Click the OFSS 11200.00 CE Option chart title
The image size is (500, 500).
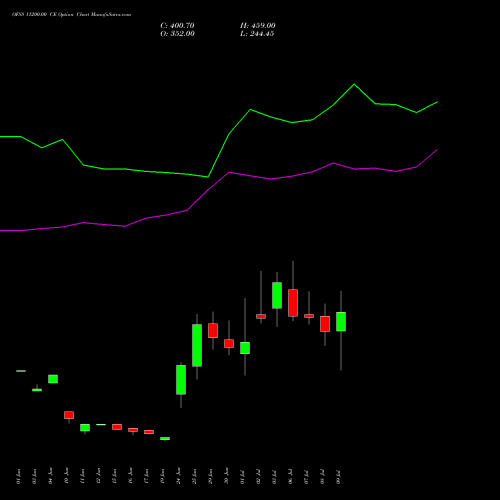pyautogui.click(x=71, y=15)
